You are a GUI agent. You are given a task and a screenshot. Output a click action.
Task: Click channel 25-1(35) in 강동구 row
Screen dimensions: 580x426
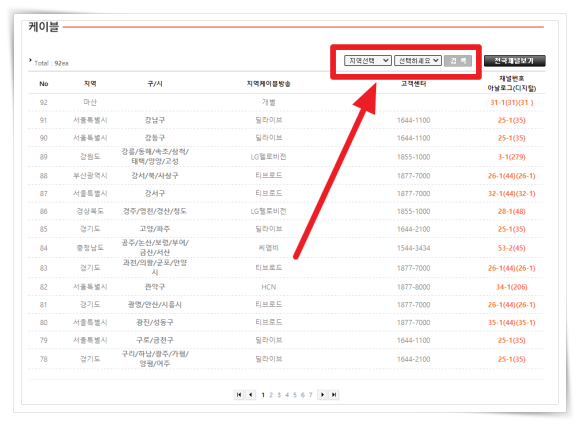(512, 138)
